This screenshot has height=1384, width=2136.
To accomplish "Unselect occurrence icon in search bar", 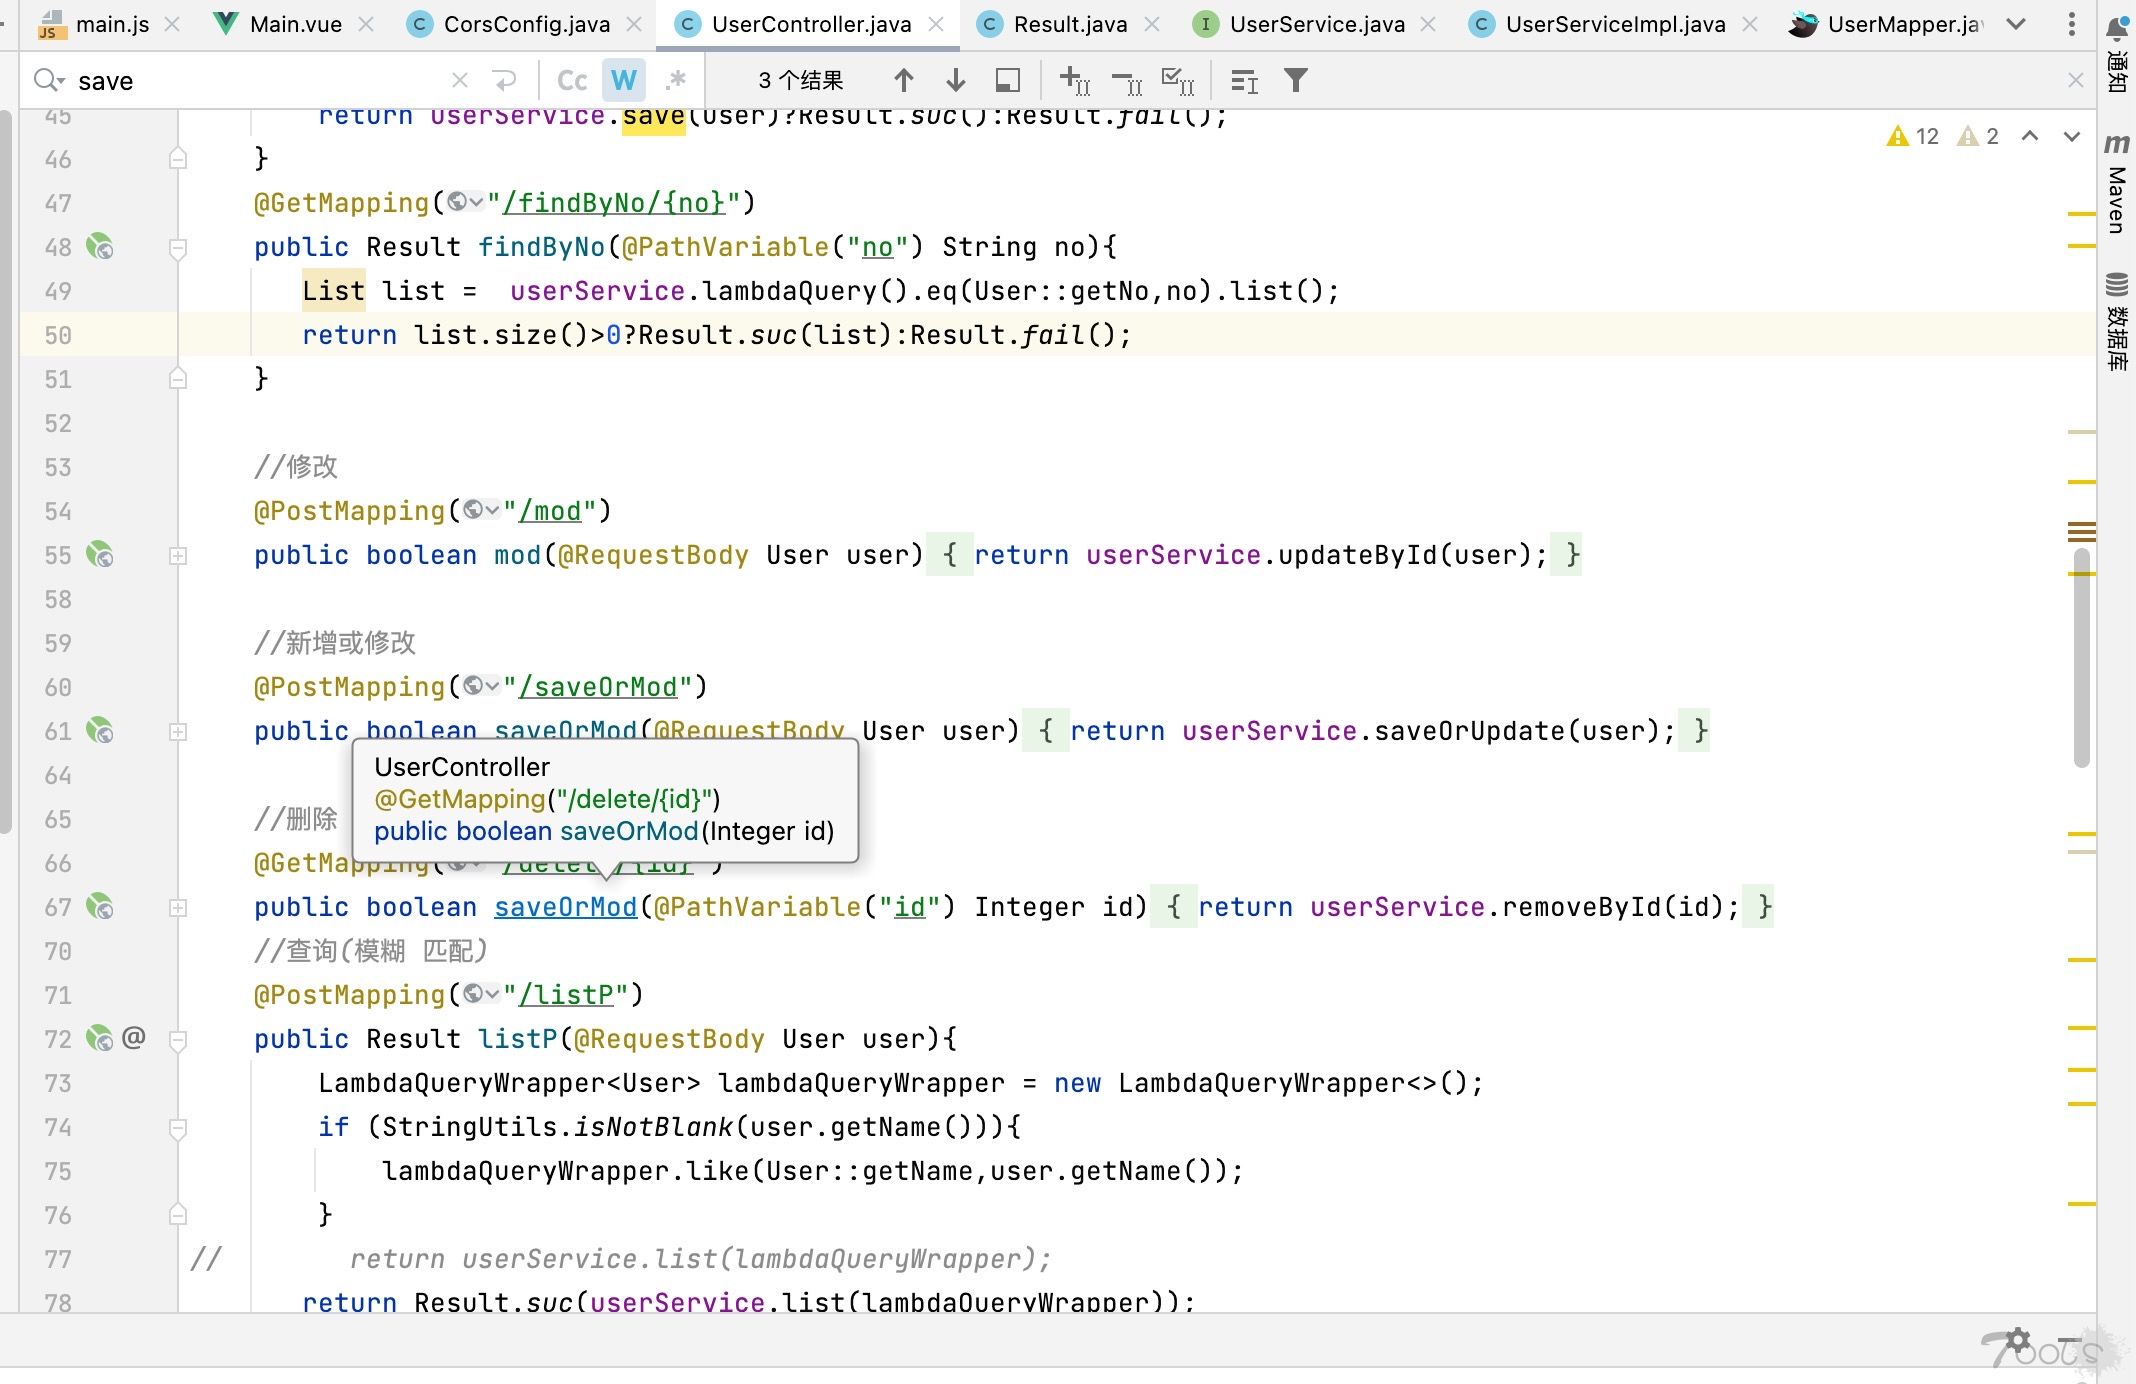I will [1127, 82].
